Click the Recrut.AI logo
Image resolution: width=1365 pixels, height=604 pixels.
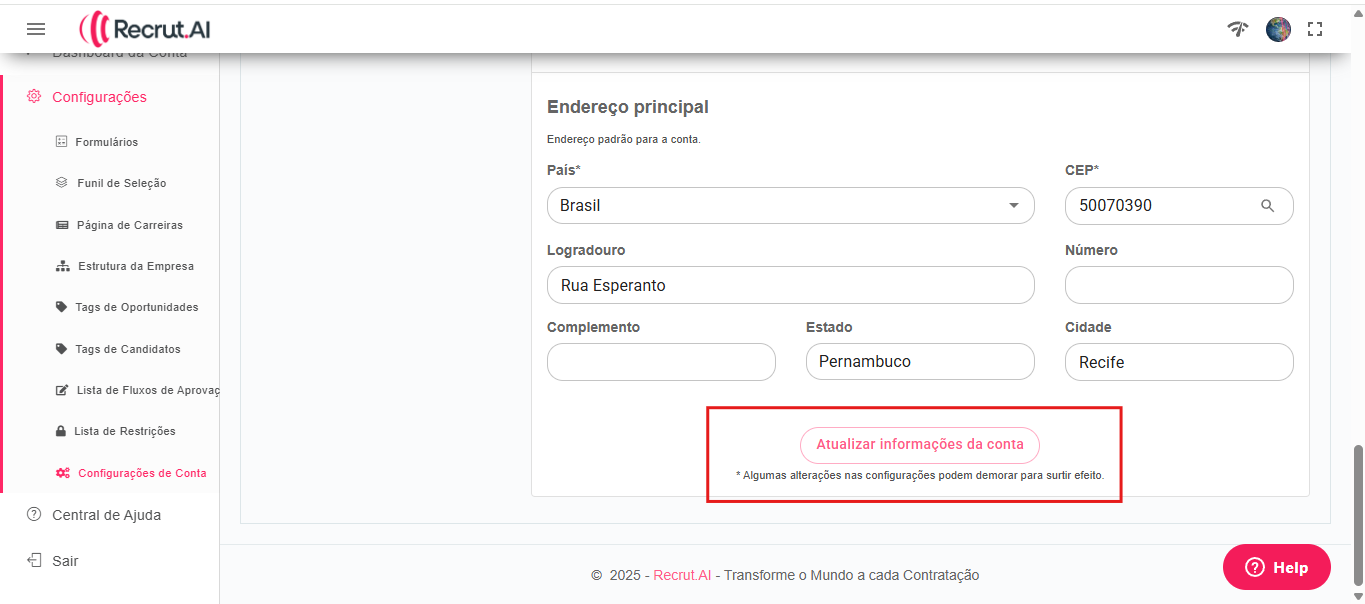tap(145, 29)
